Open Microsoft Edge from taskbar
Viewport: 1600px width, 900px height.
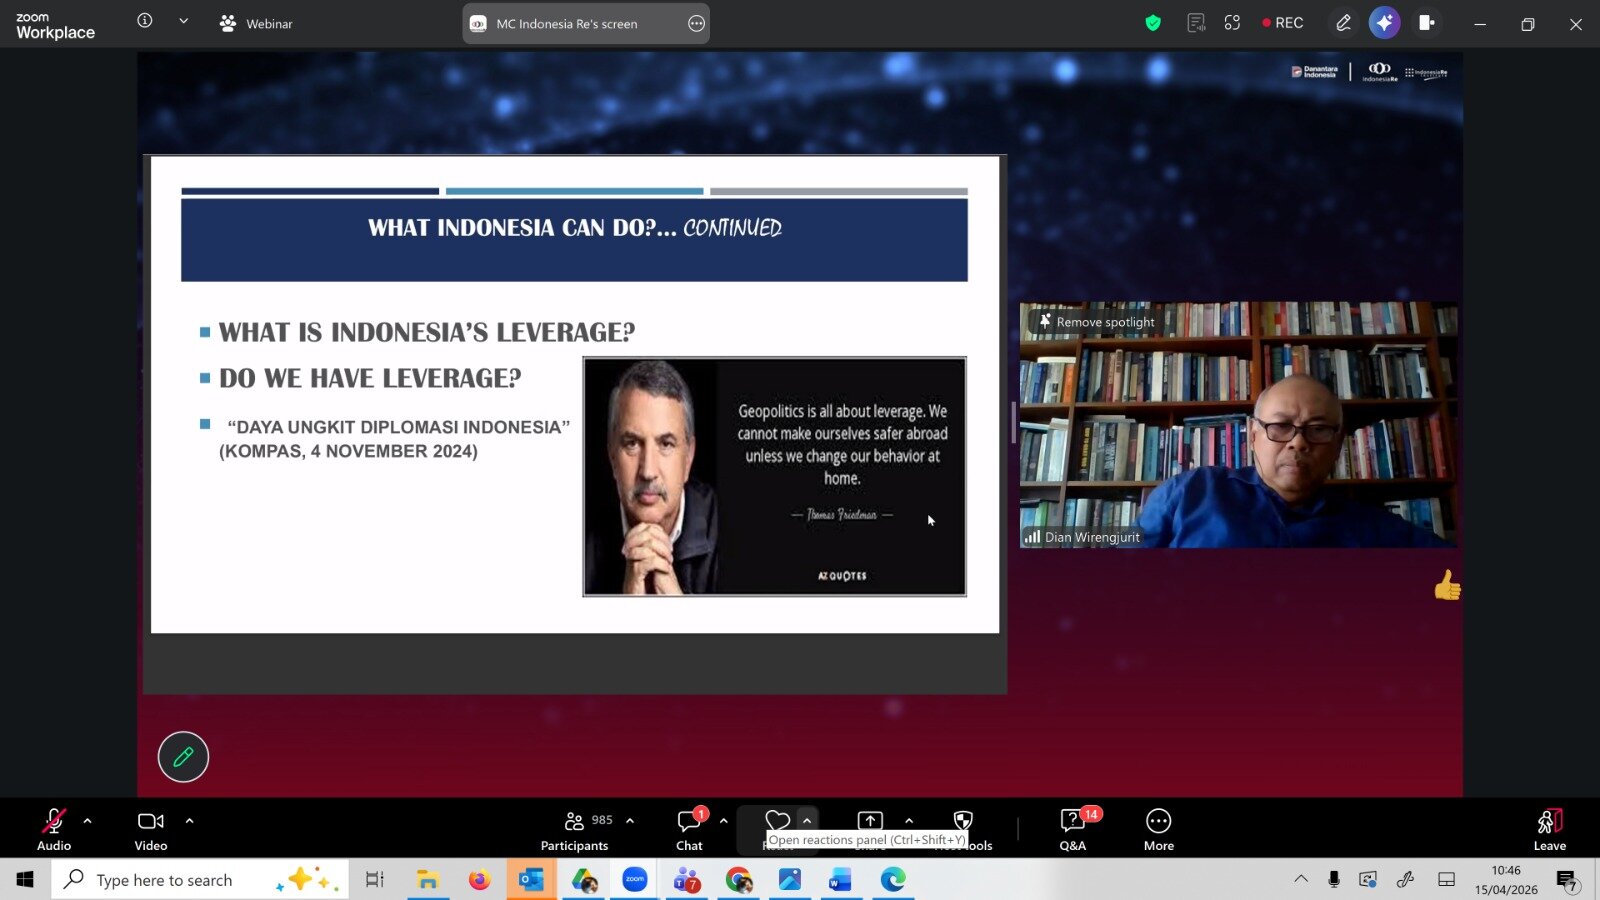coord(893,879)
